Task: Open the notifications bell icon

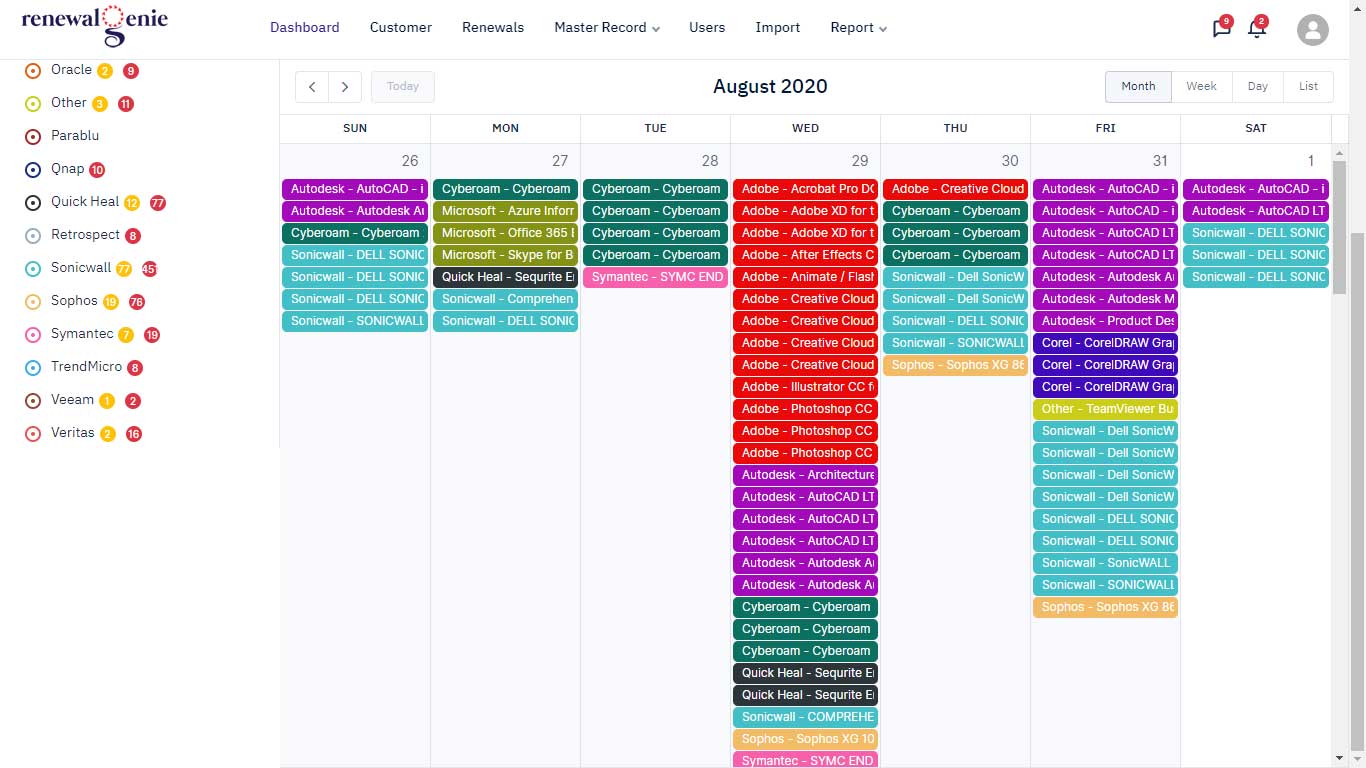Action: 1257,27
